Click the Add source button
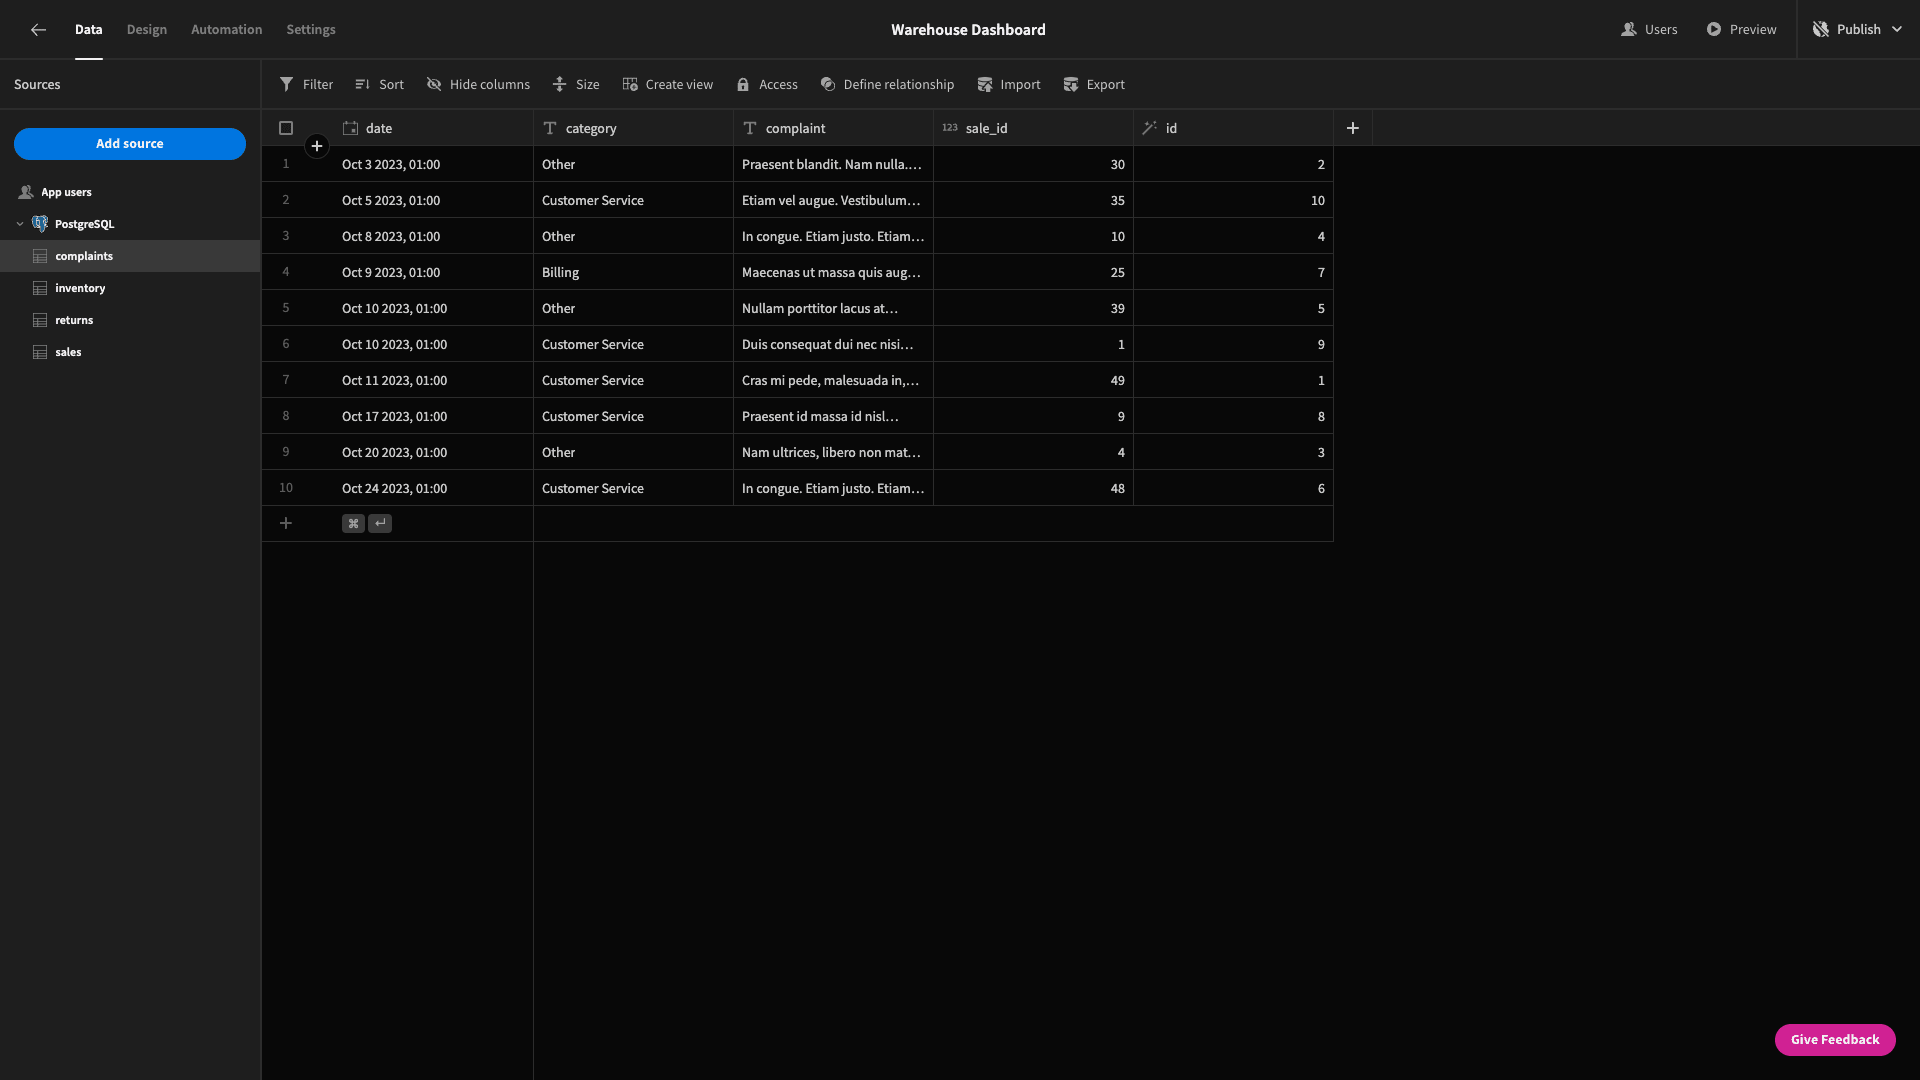This screenshot has width=1920, height=1080. click(130, 144)
